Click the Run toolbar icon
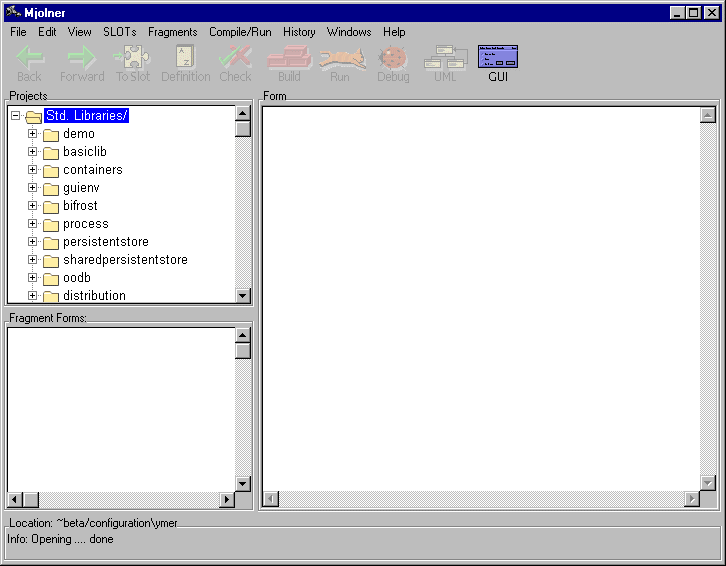The image size is (726, 566). [x=340, y=58]
